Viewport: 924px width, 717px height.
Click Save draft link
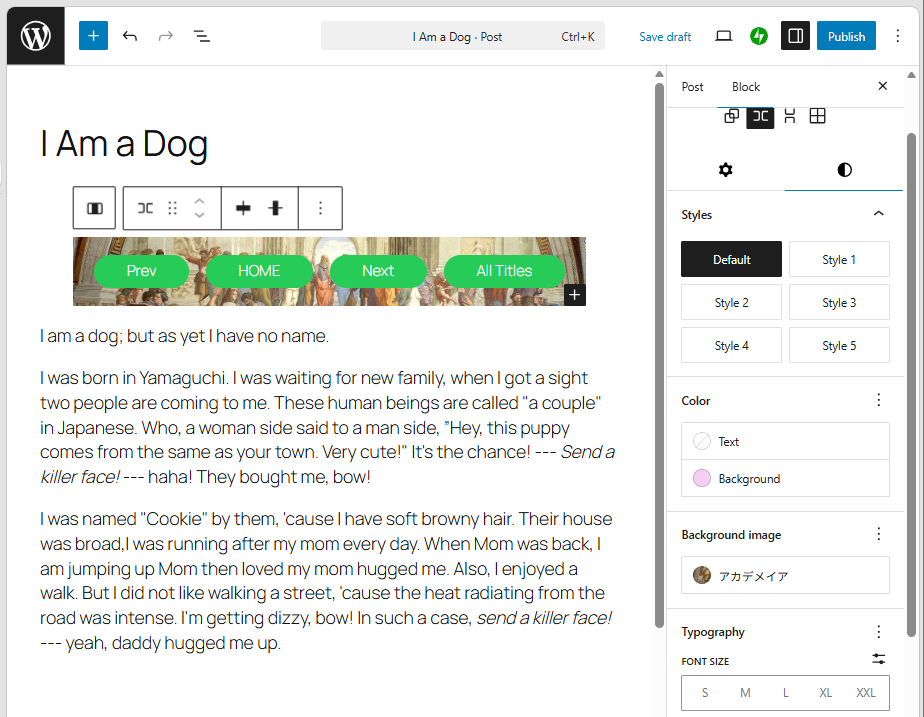[665, 37]
